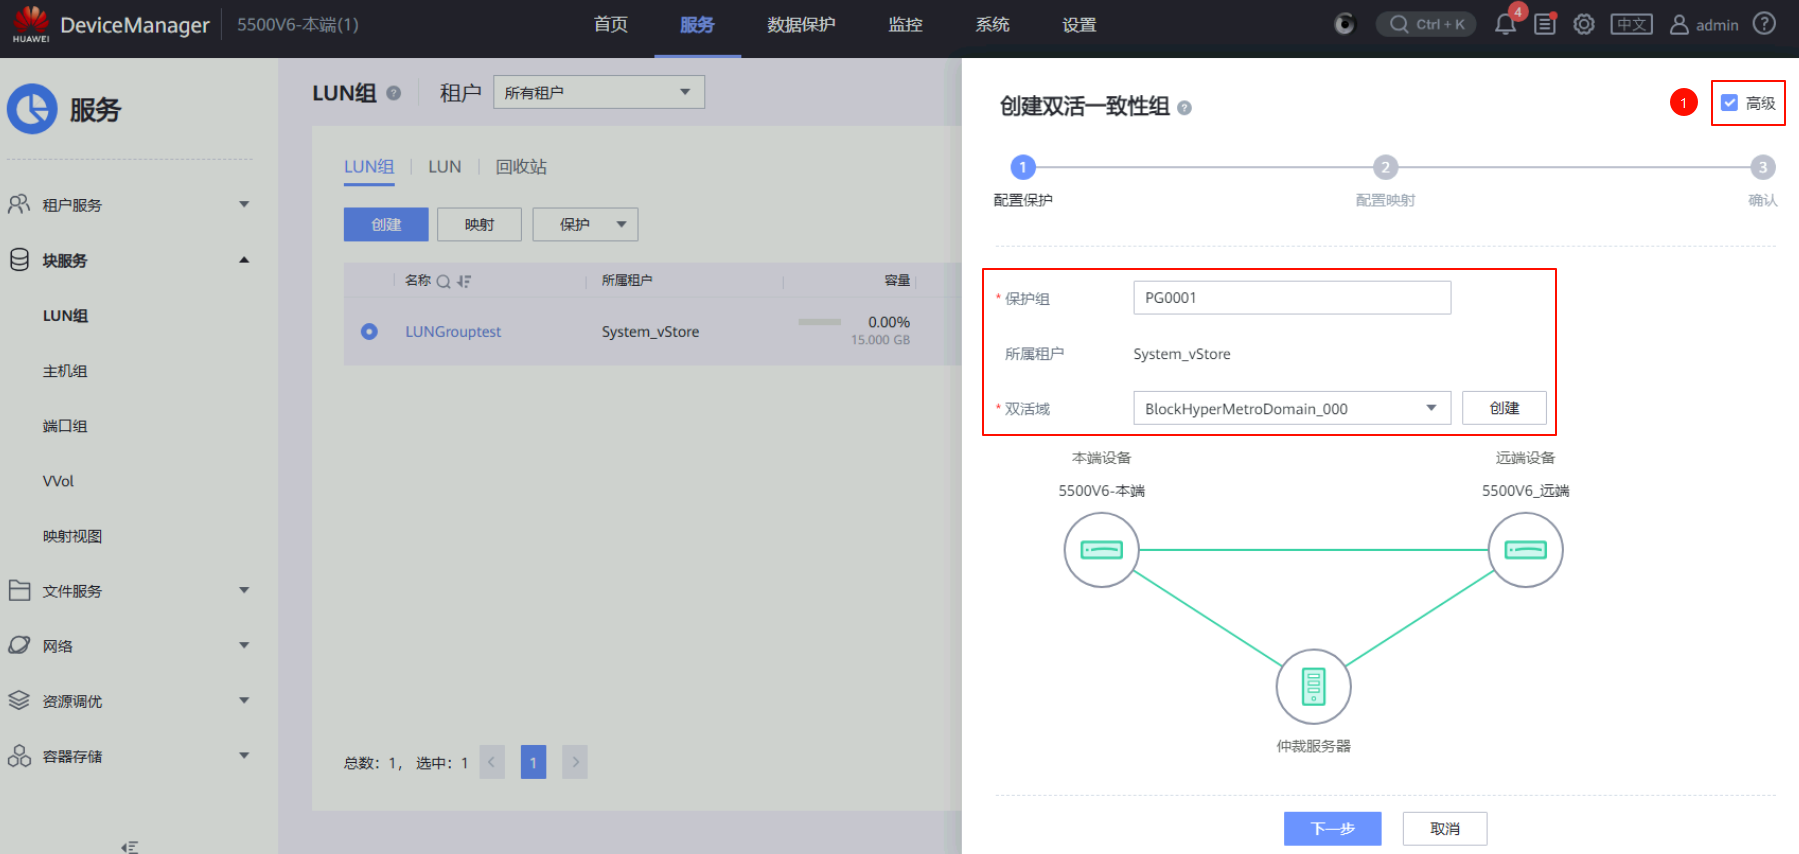Switch language with the 中文 toggle

[x=1631, y=25]
